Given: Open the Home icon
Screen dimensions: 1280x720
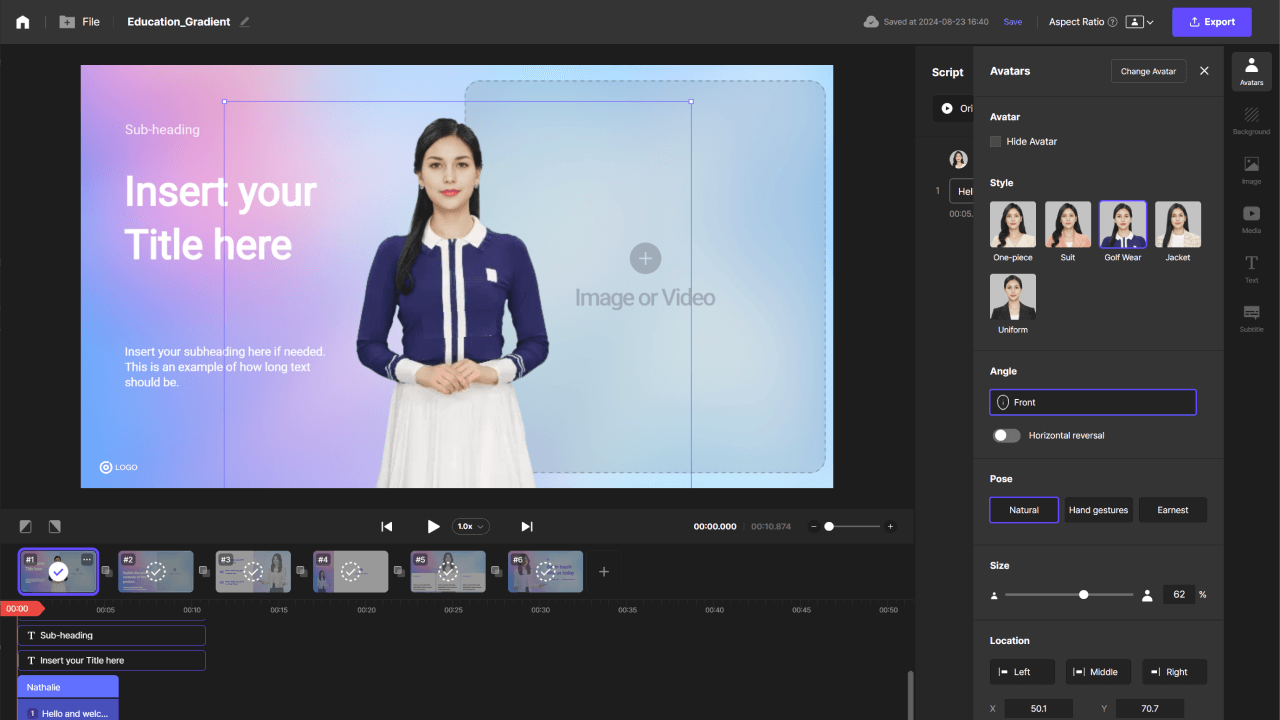Looking at the screenshot, I should [22, 22].
